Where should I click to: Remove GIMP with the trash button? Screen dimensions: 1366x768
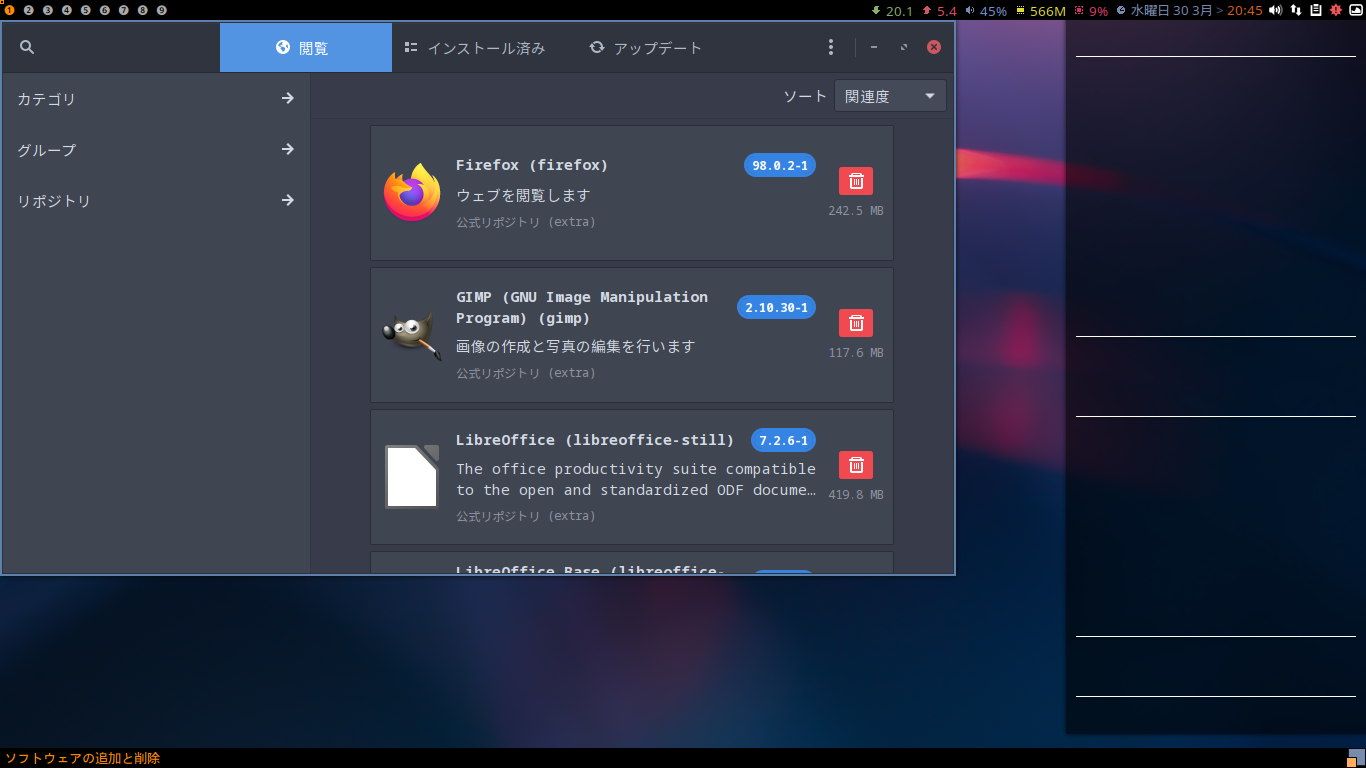pyautogui.click(x=856, y=323)
